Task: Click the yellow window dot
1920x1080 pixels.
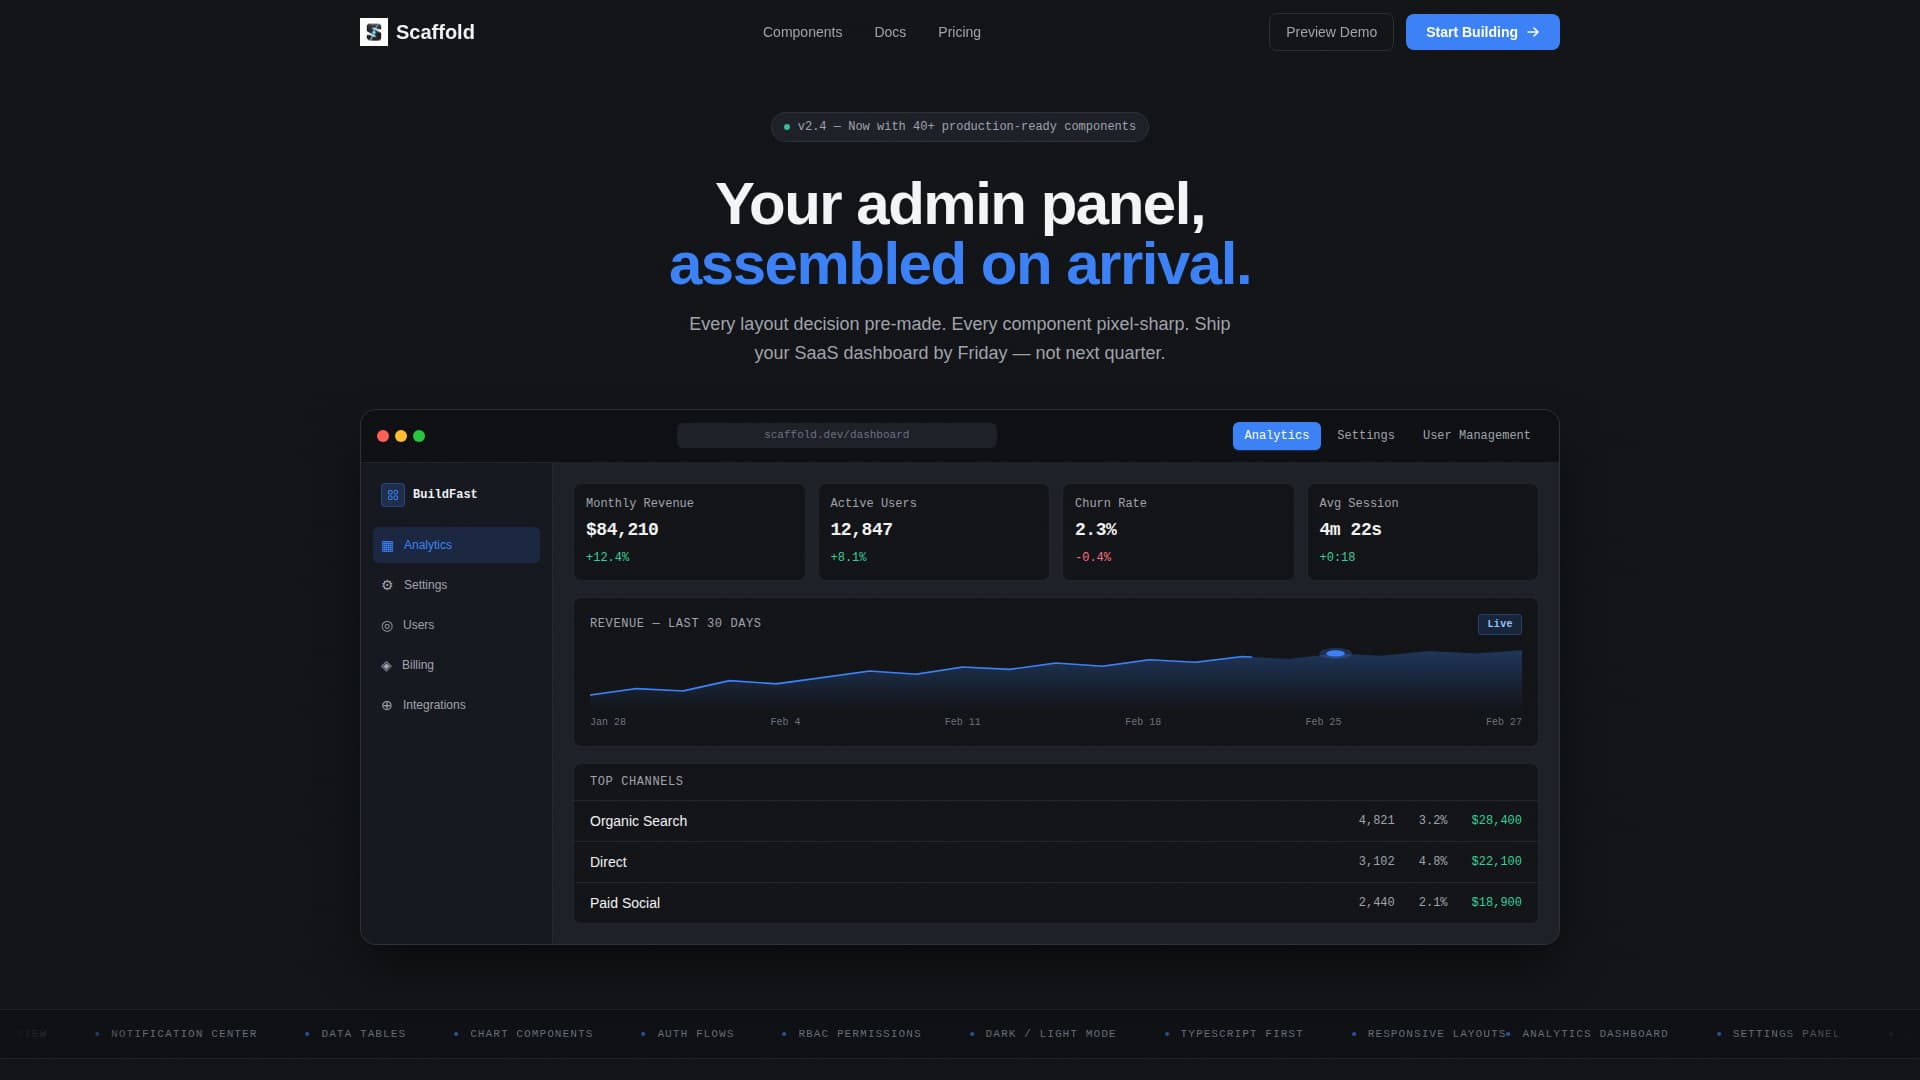Action: 401,436
